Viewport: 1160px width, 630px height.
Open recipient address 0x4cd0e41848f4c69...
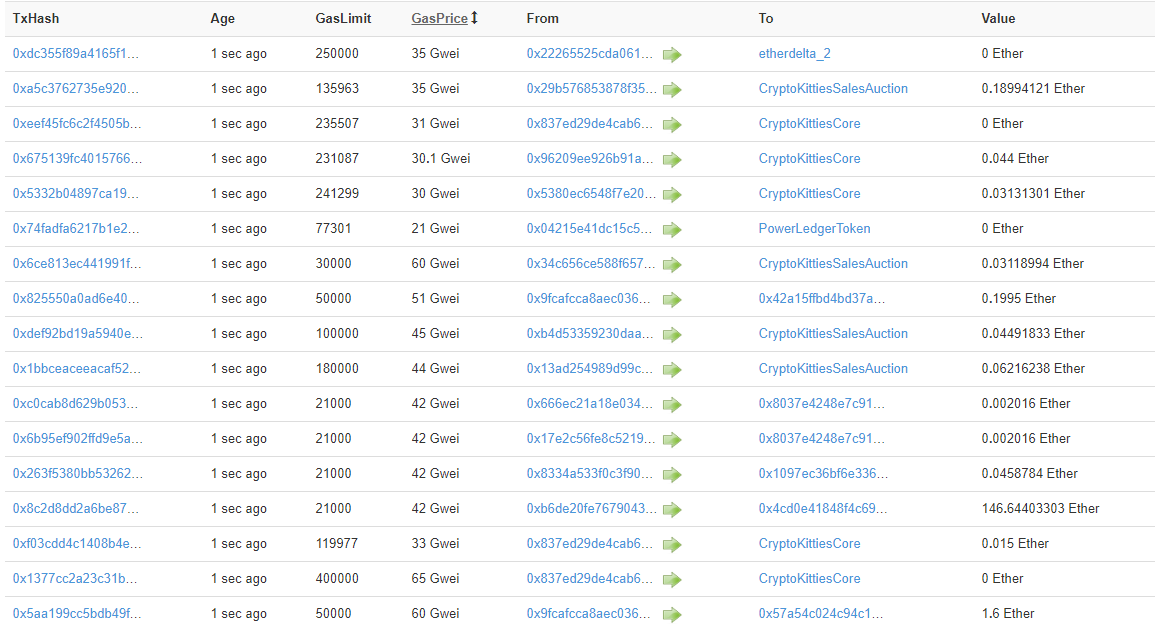click(x=823, y=509)
